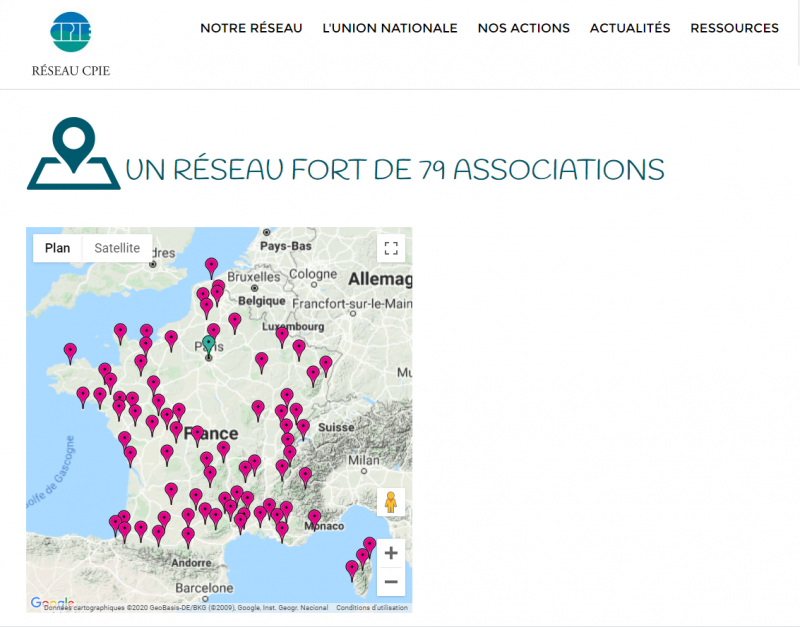Click the Réseau CPIE logo

pyautogui.click(x=70, y=44)
